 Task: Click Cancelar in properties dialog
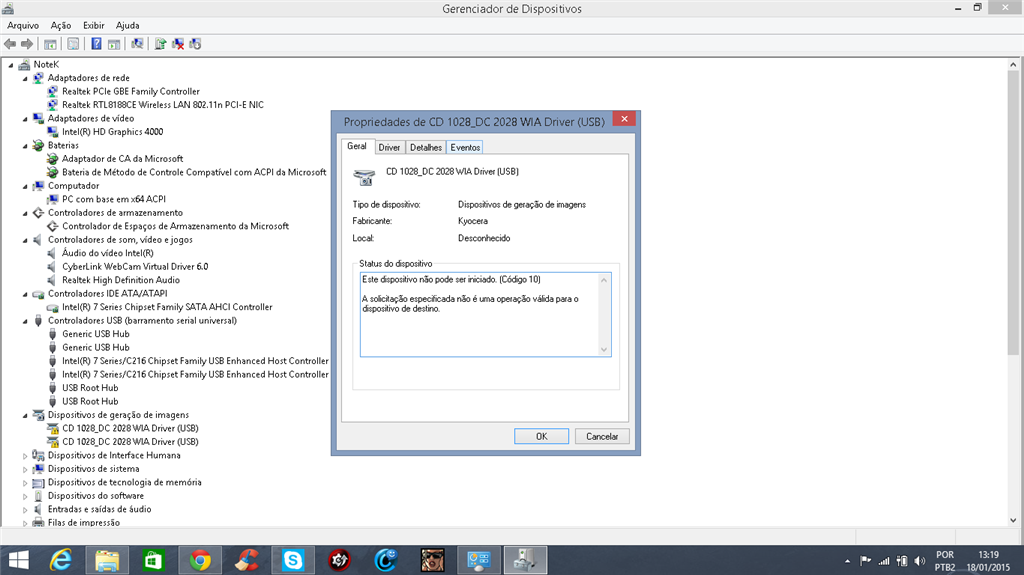[602, 436]
